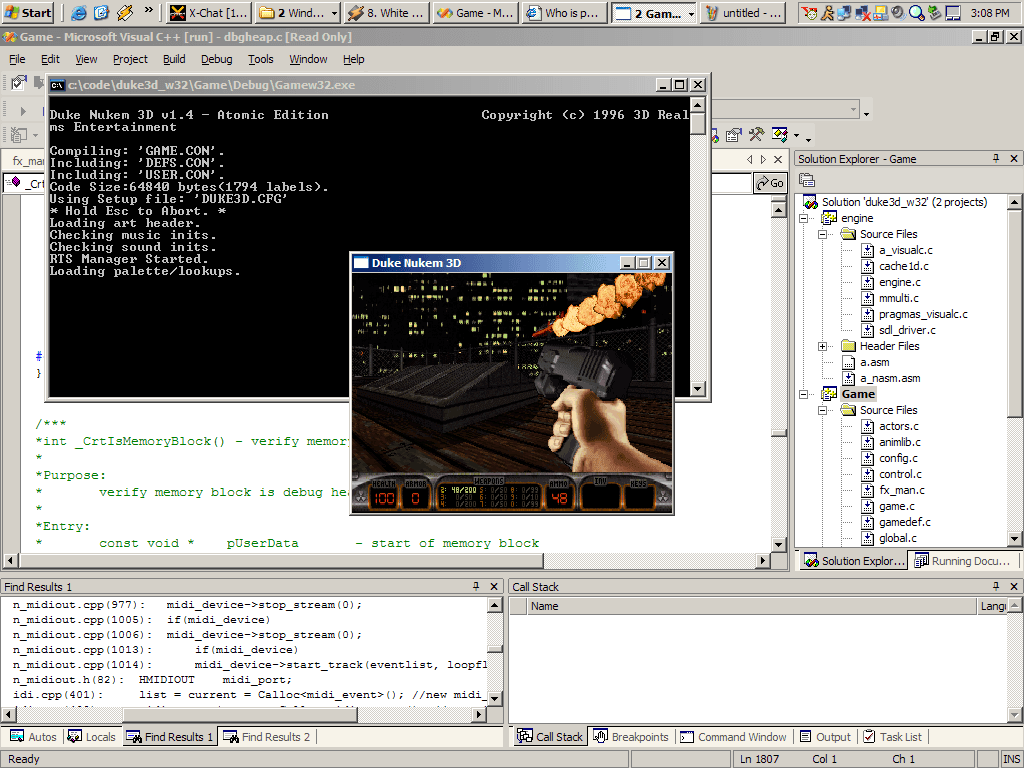Click find result line idi.cpp(401)
Viewport: 1024px width, 768px height.
pyautogui.click(x=248, y=695)
